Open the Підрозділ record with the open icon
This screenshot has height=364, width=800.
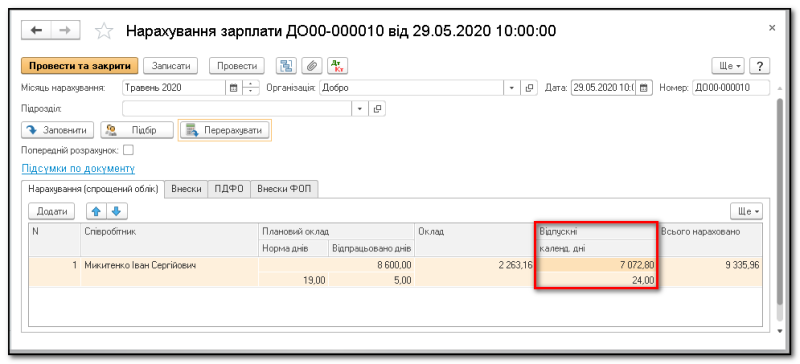point(378,109)
